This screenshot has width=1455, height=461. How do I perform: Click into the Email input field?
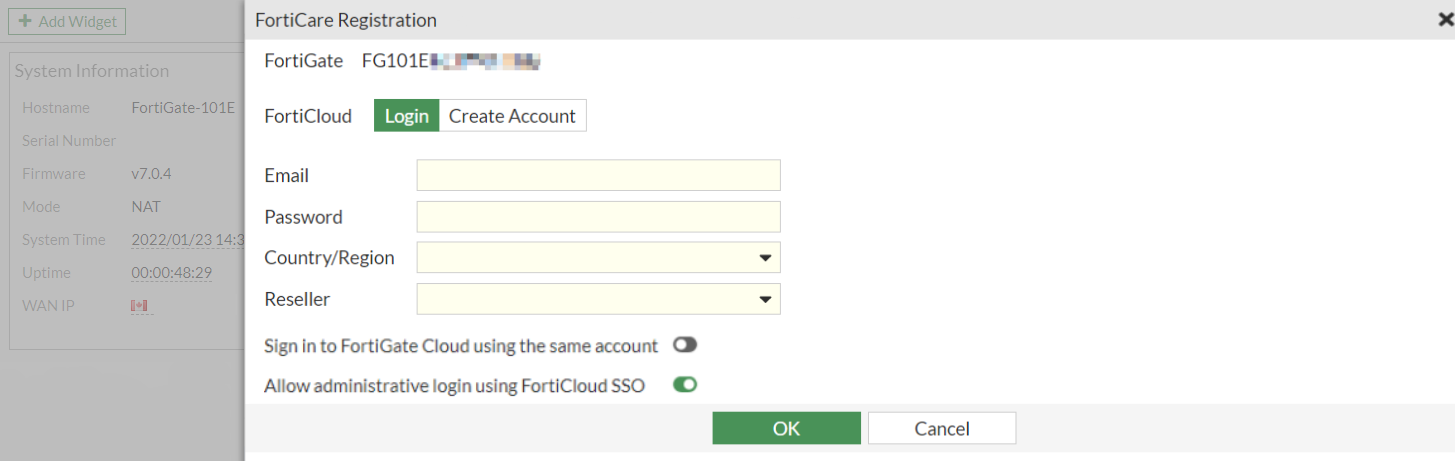pyautogui.click(x=598, y=175)
